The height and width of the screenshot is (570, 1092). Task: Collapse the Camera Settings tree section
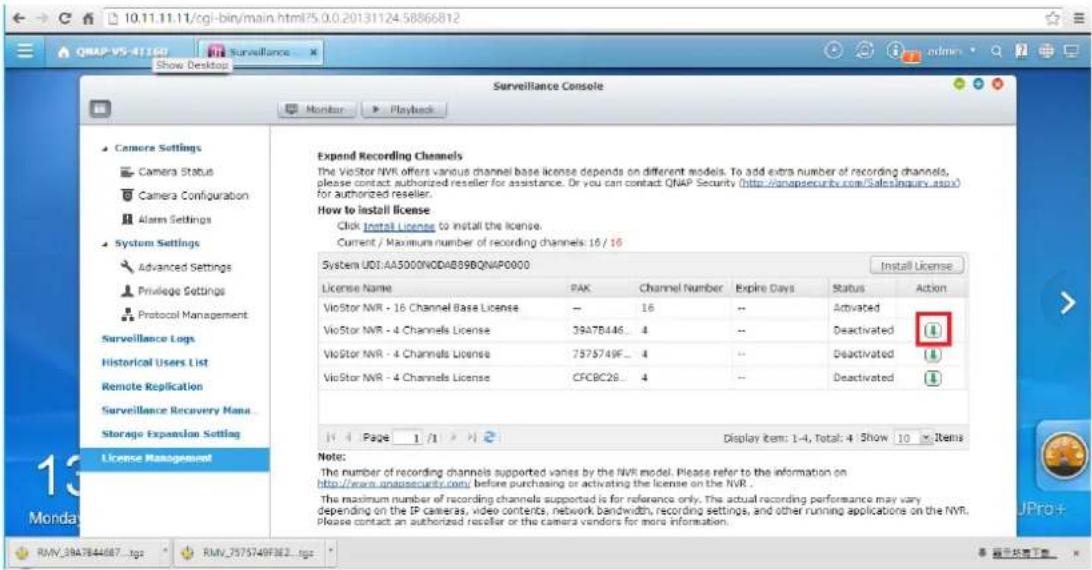click(104, 148)
